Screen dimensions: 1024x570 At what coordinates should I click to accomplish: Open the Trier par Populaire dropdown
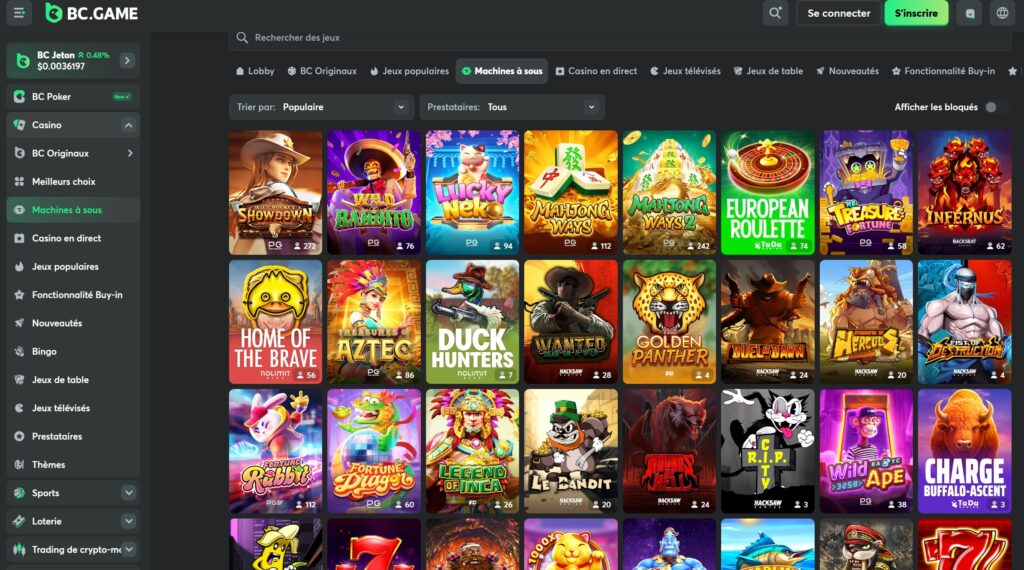click(x=321, y=107)
